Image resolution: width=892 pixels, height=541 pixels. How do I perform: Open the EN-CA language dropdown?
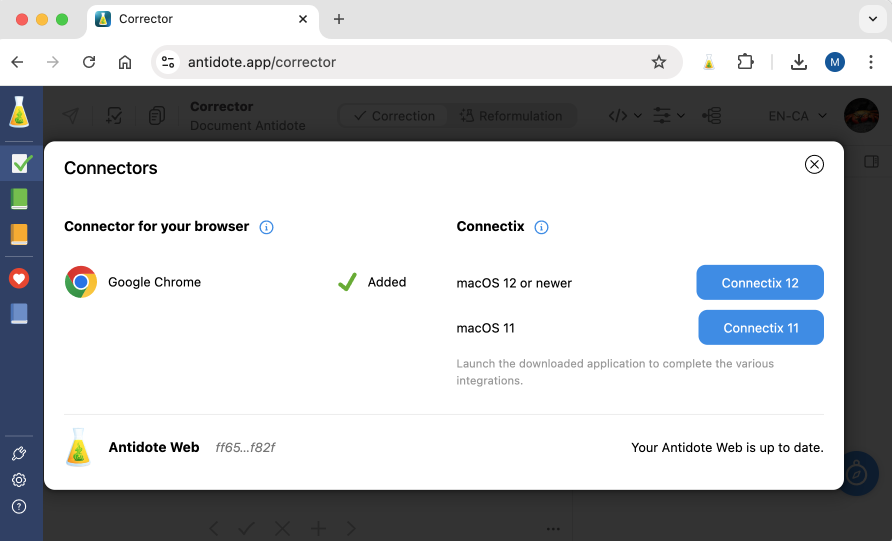(797, 116)
